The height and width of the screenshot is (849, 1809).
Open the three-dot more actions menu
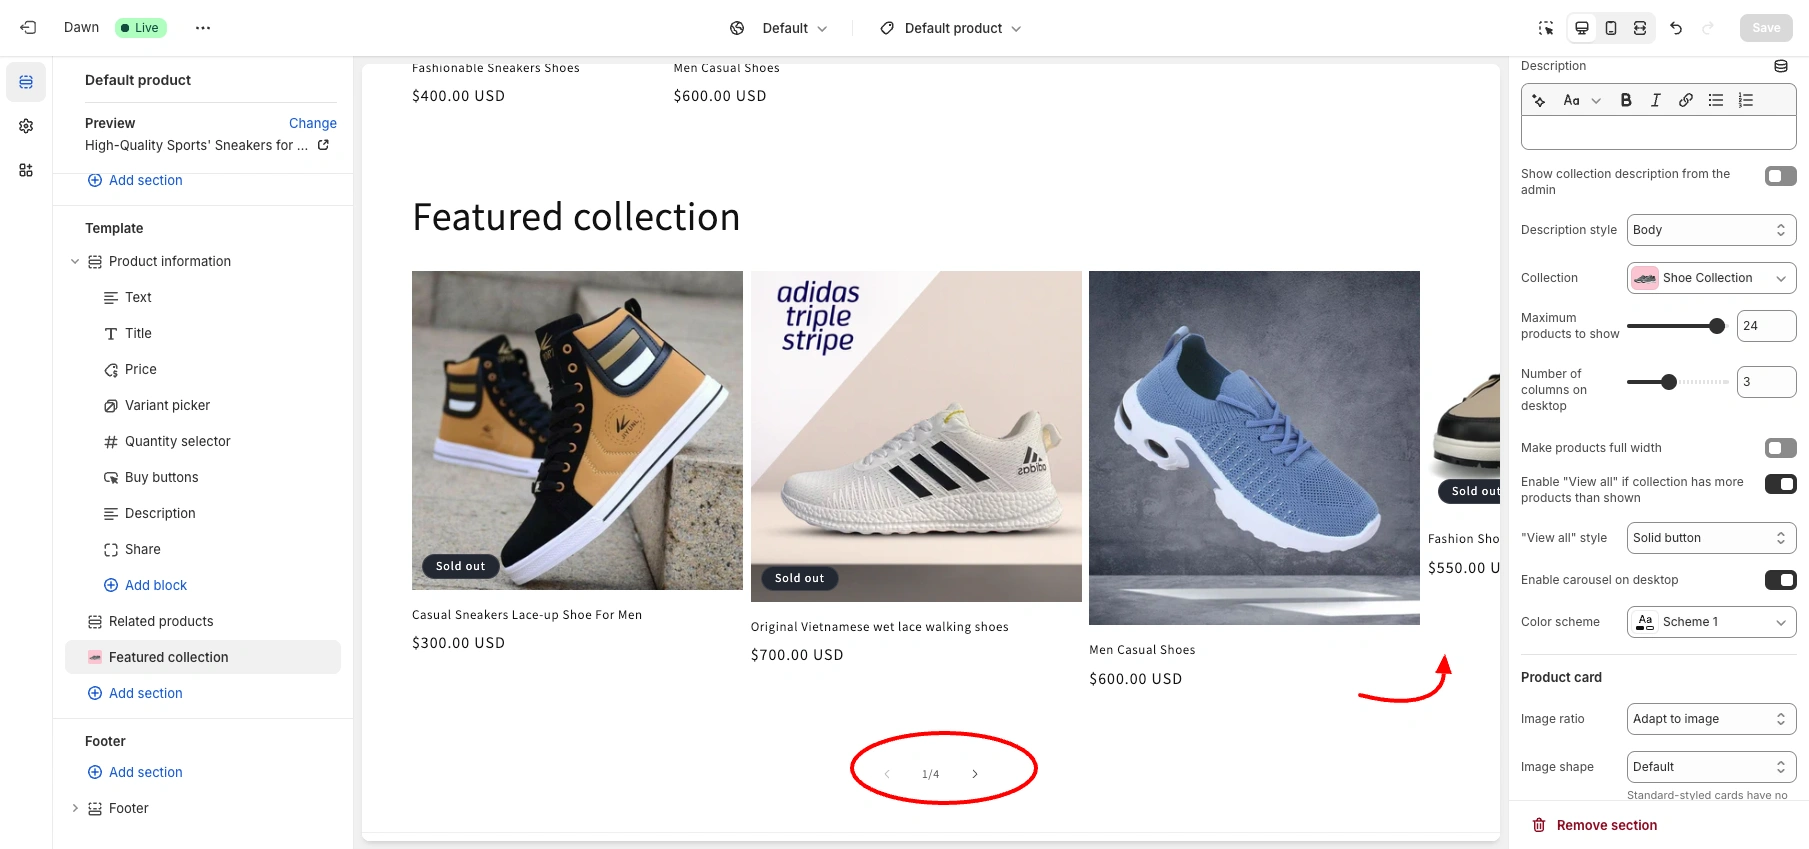tap(203, 28)
